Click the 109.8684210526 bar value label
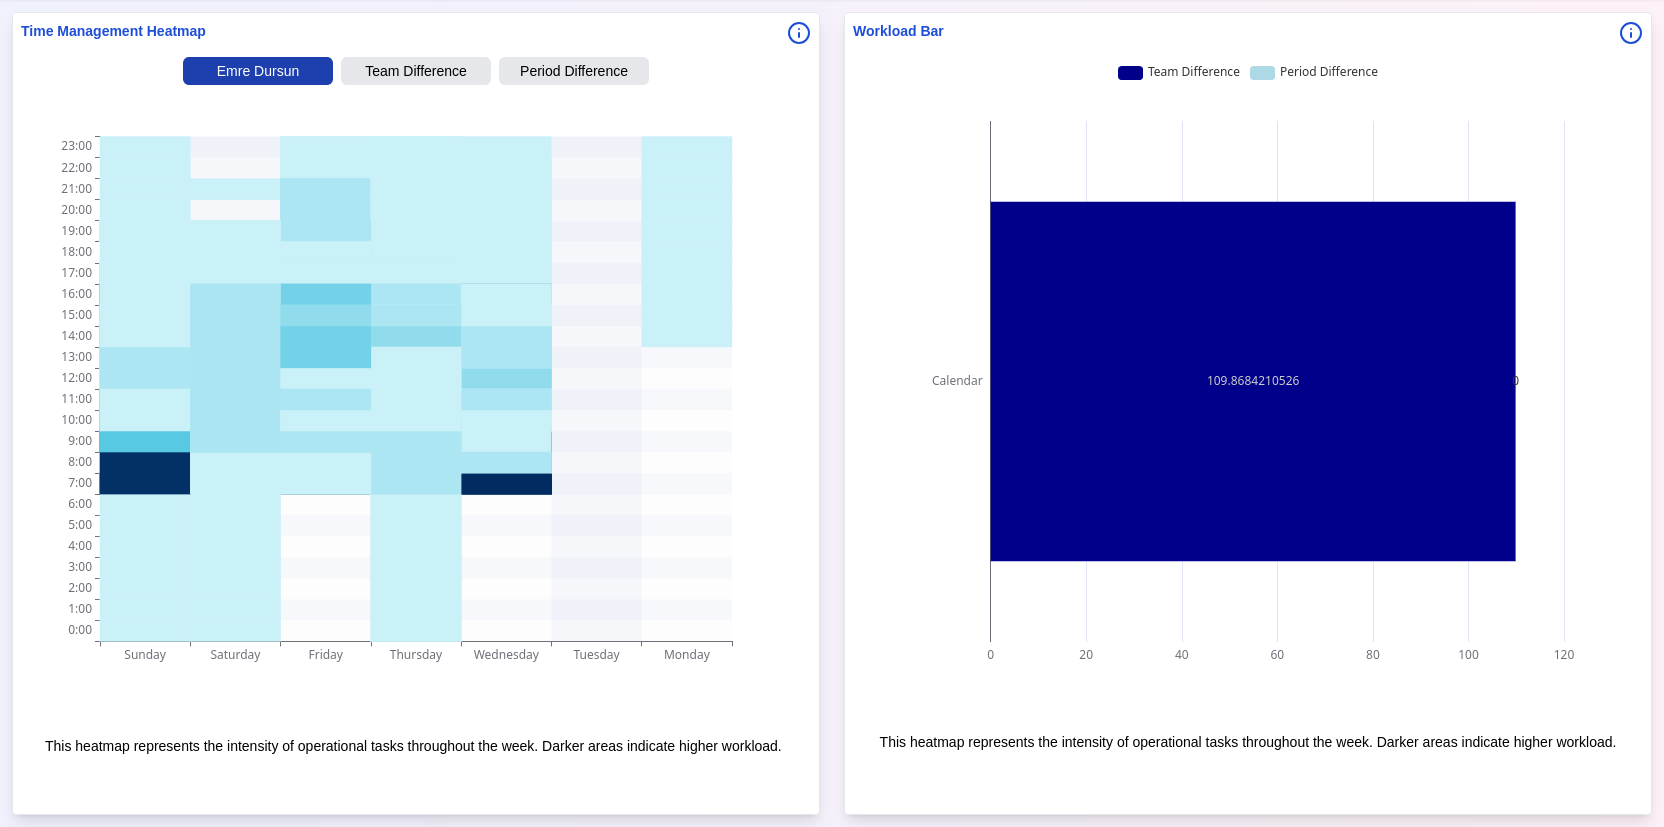 click(x=1252, y=381)
